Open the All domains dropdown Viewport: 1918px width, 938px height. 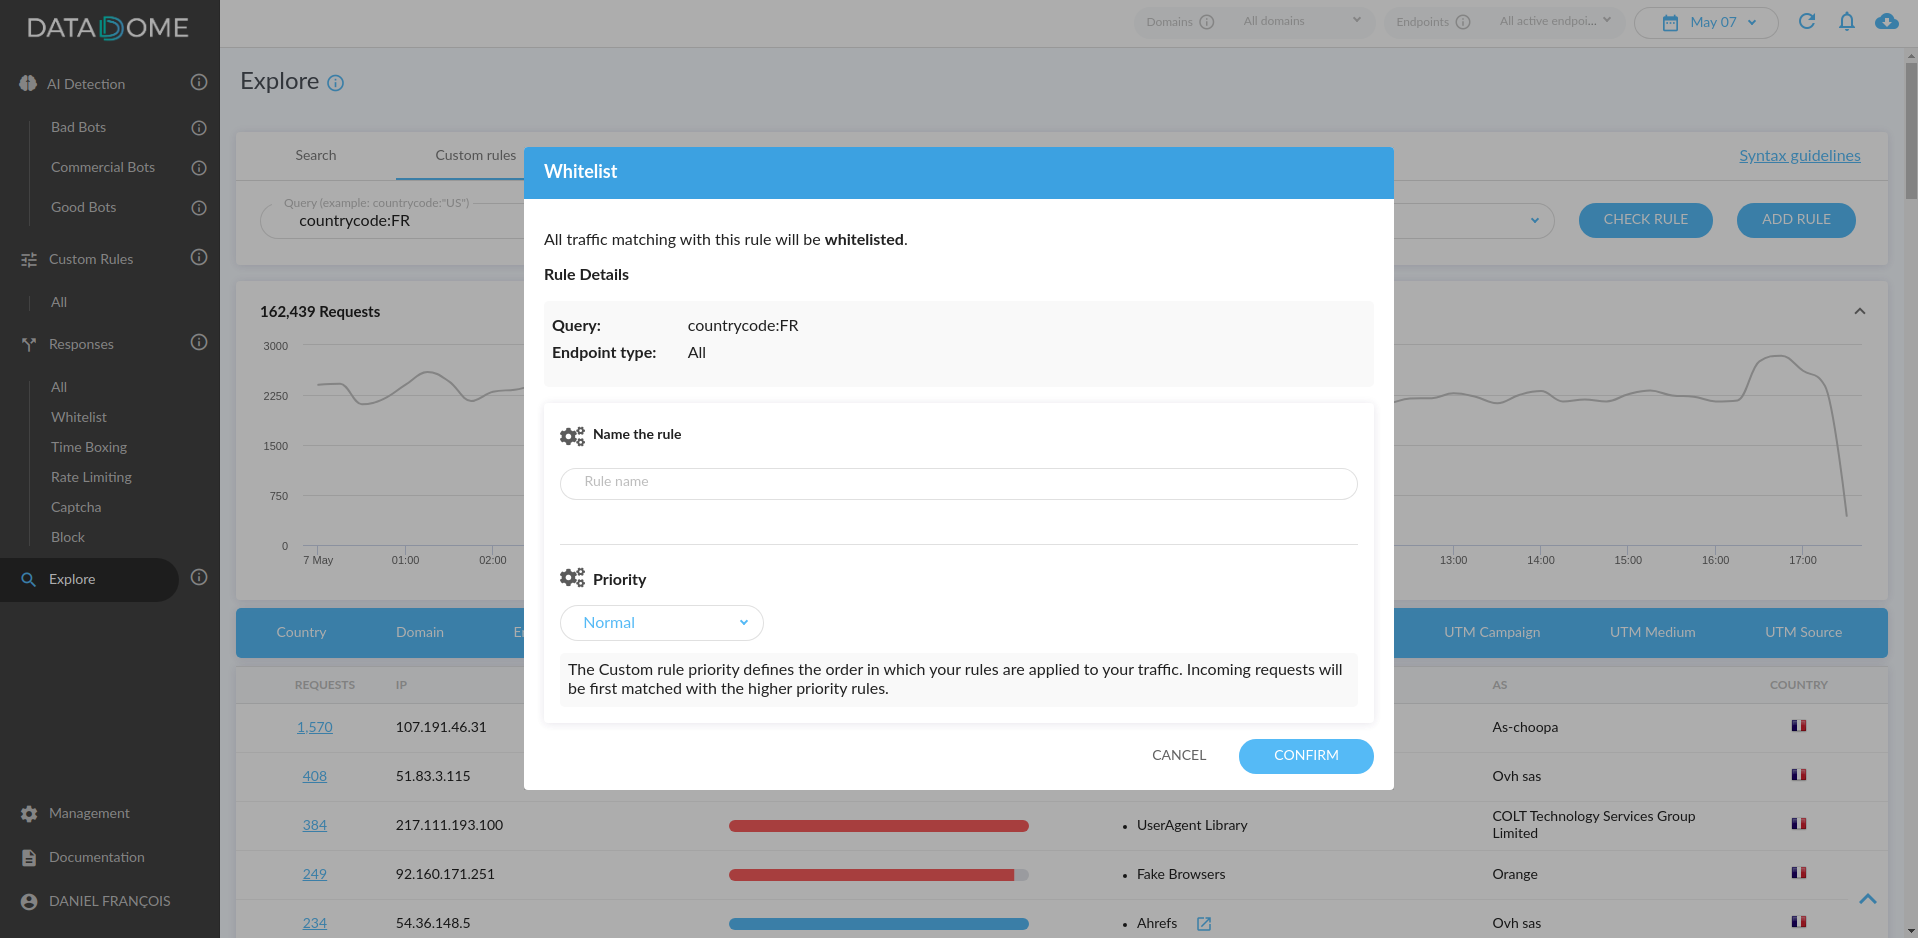pos(1302,21)
